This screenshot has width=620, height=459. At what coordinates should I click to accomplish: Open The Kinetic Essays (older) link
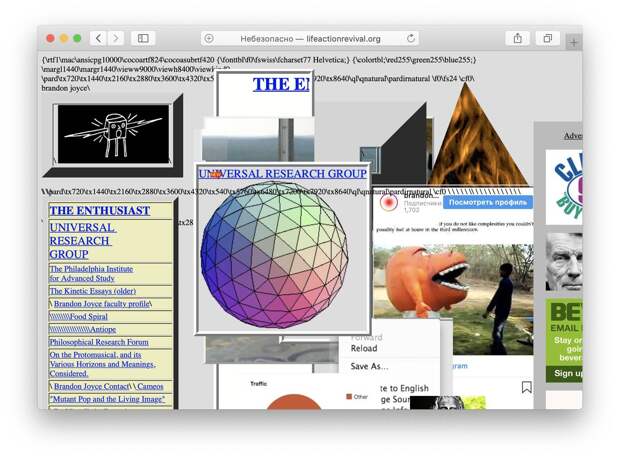(93, 291)
